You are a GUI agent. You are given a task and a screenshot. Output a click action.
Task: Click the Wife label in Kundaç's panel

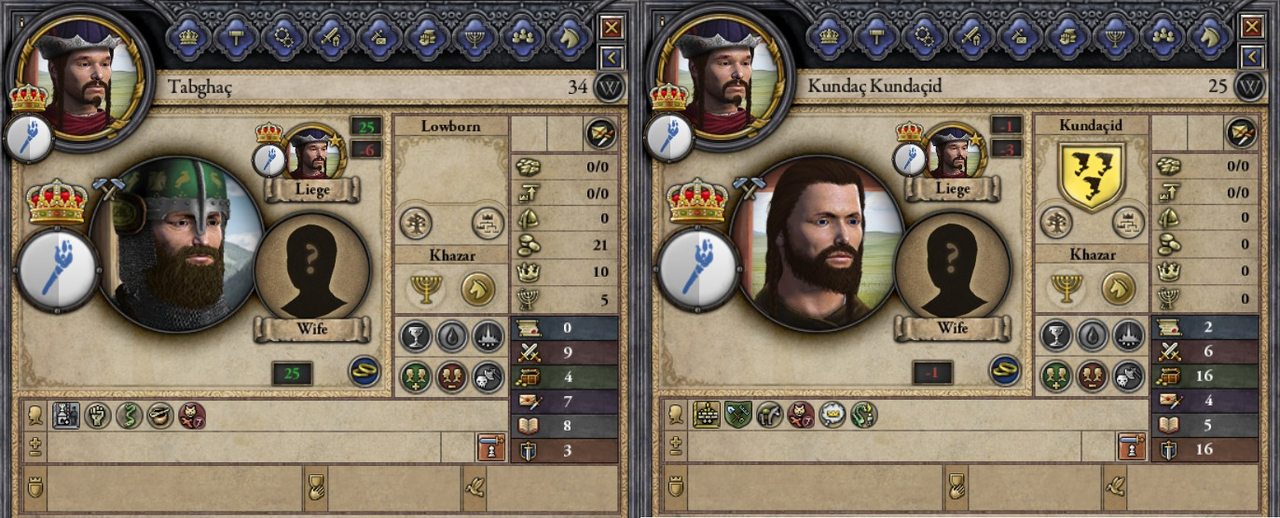952,329
